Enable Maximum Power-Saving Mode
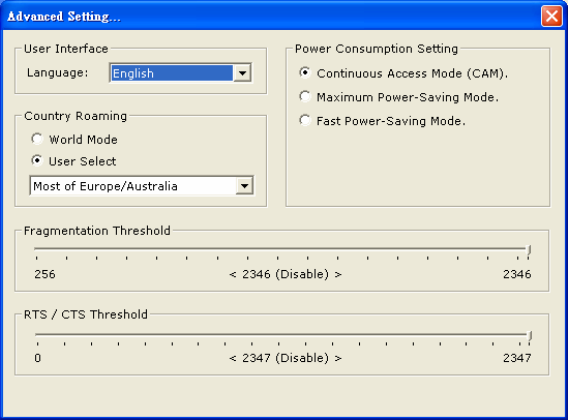The width and height of the screenshot is (568, 420). coord(305,97)
